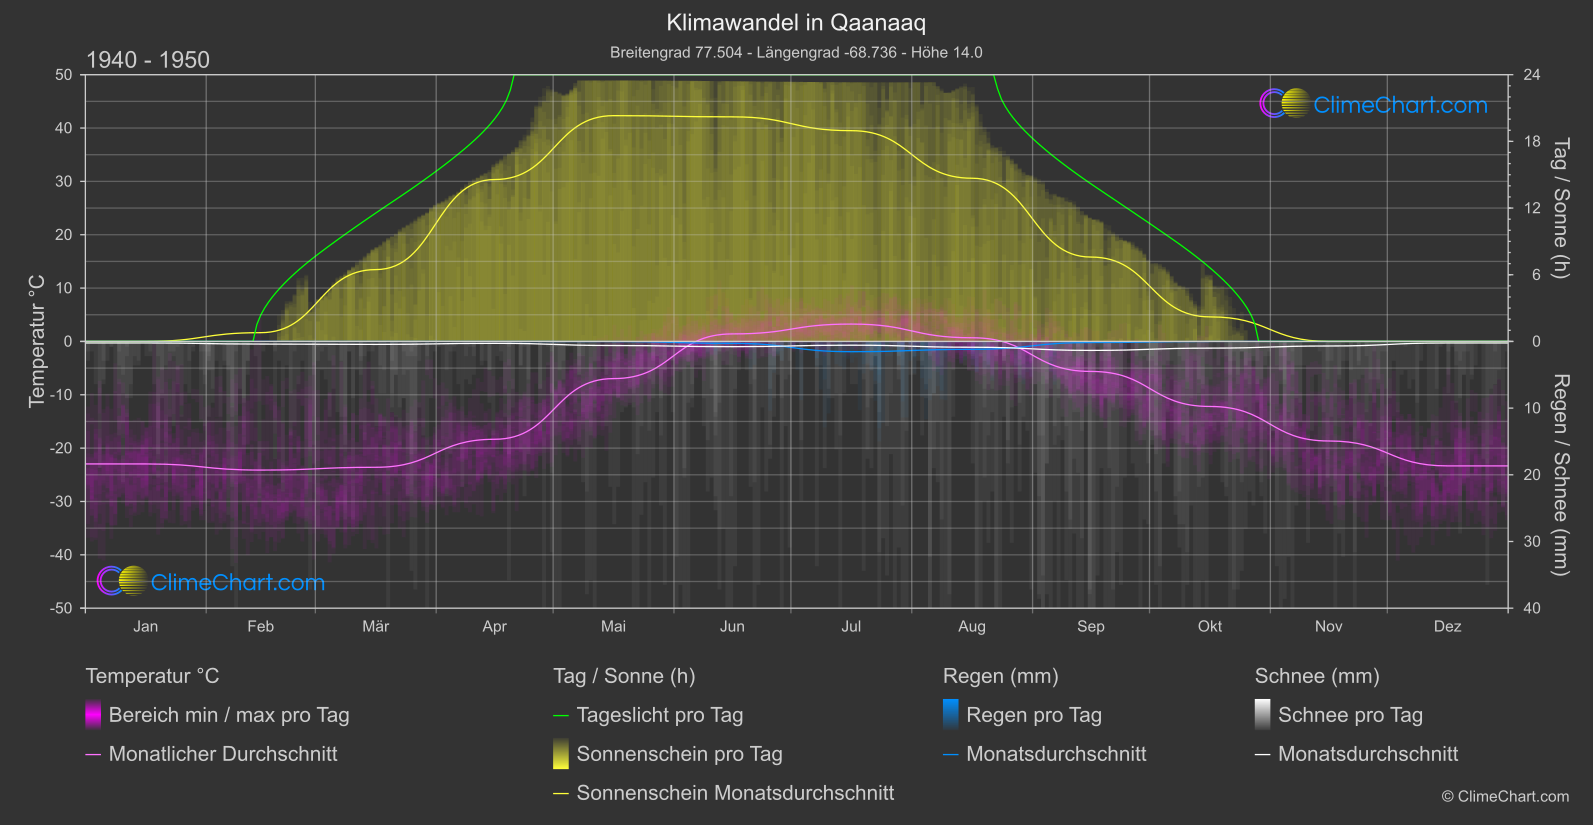This screenshot has height=825, width=1593.
Task: Click the blue 'Regen pro Tag' swatch
Action: pos(951,715)
